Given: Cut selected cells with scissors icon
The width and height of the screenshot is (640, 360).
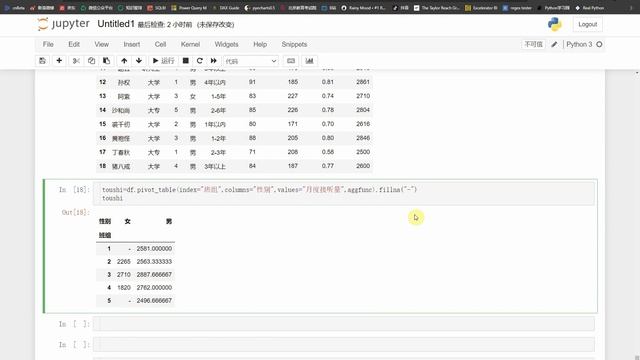Looking at the screenshot, I should (x=76, y=61).
